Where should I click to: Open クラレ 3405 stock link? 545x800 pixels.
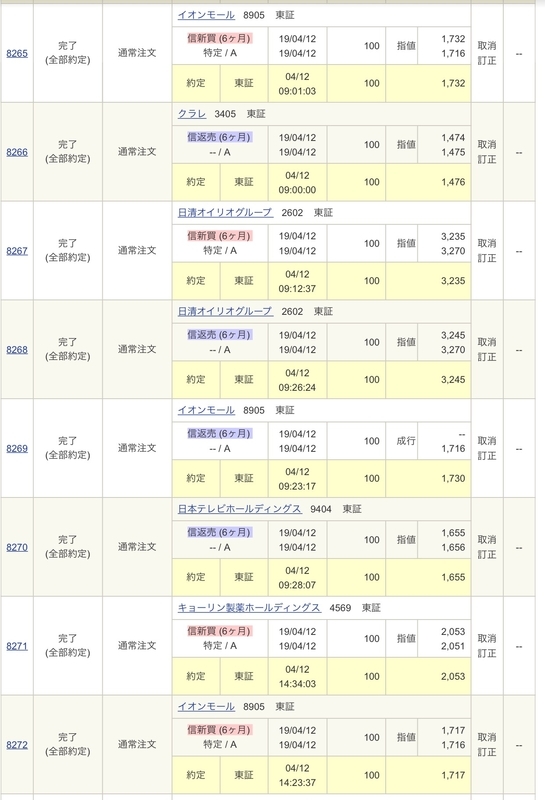click(191, 114)
